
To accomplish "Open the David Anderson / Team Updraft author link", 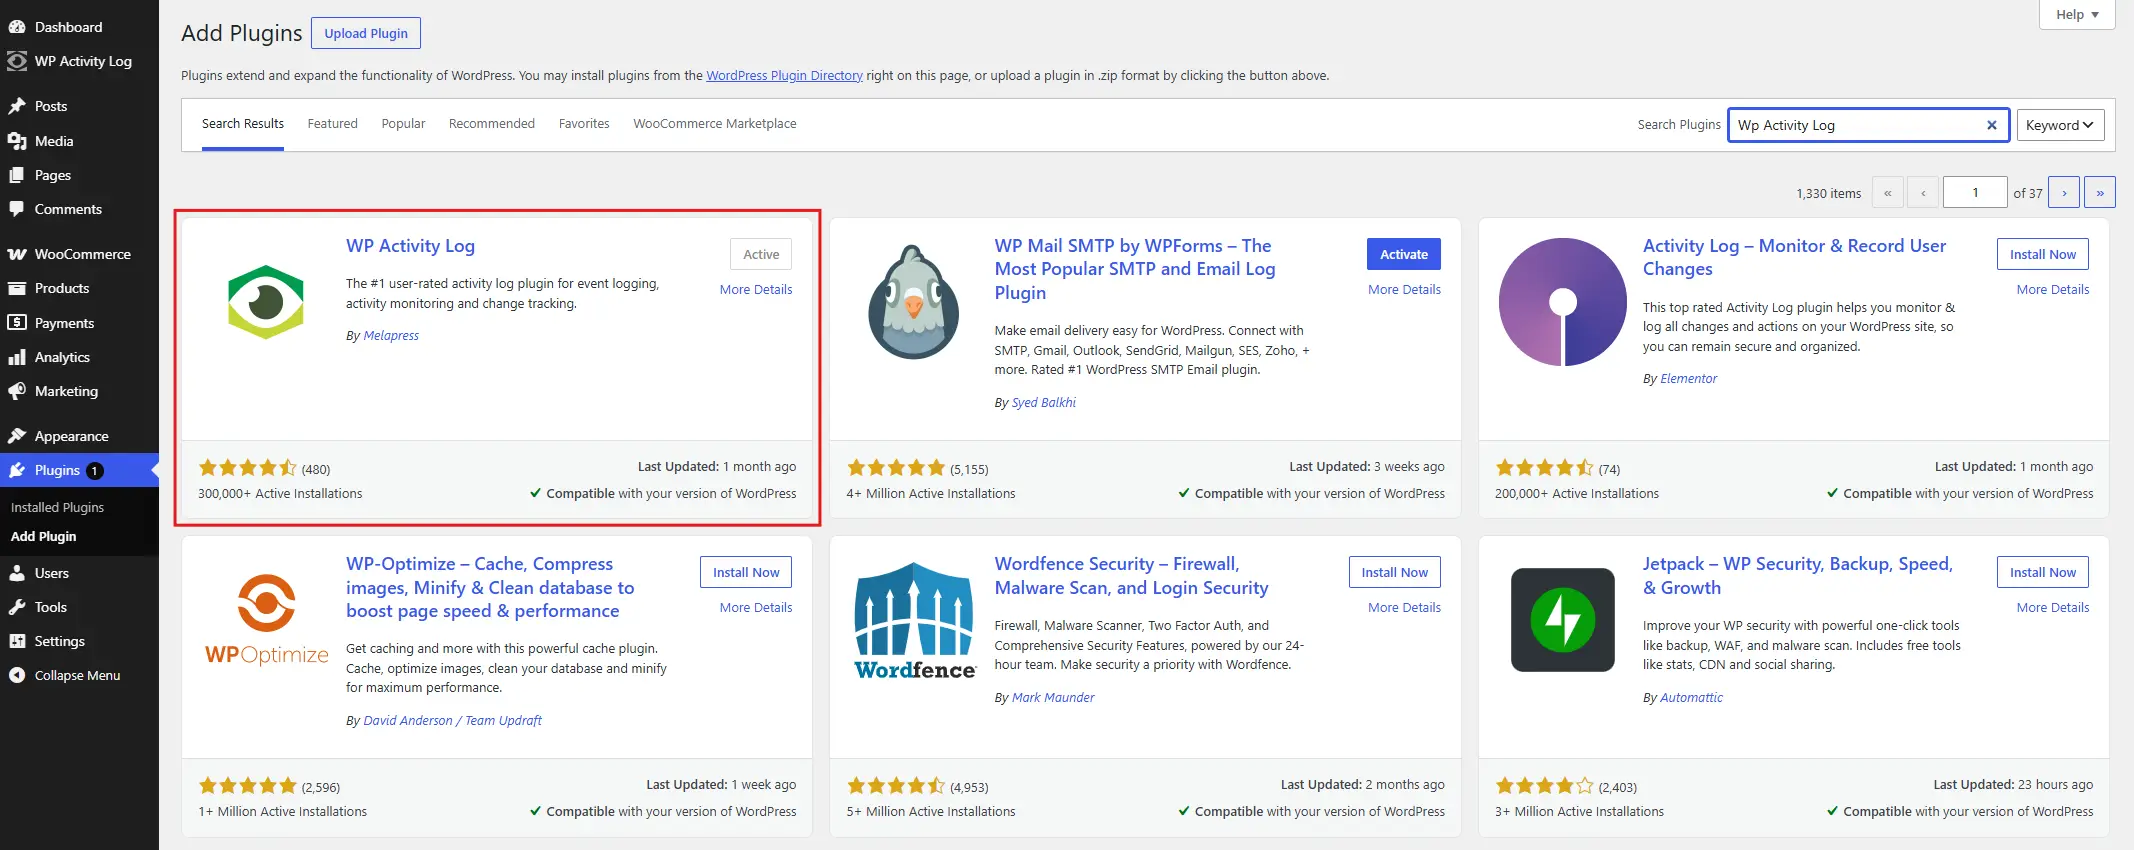I will pos(453,721).
